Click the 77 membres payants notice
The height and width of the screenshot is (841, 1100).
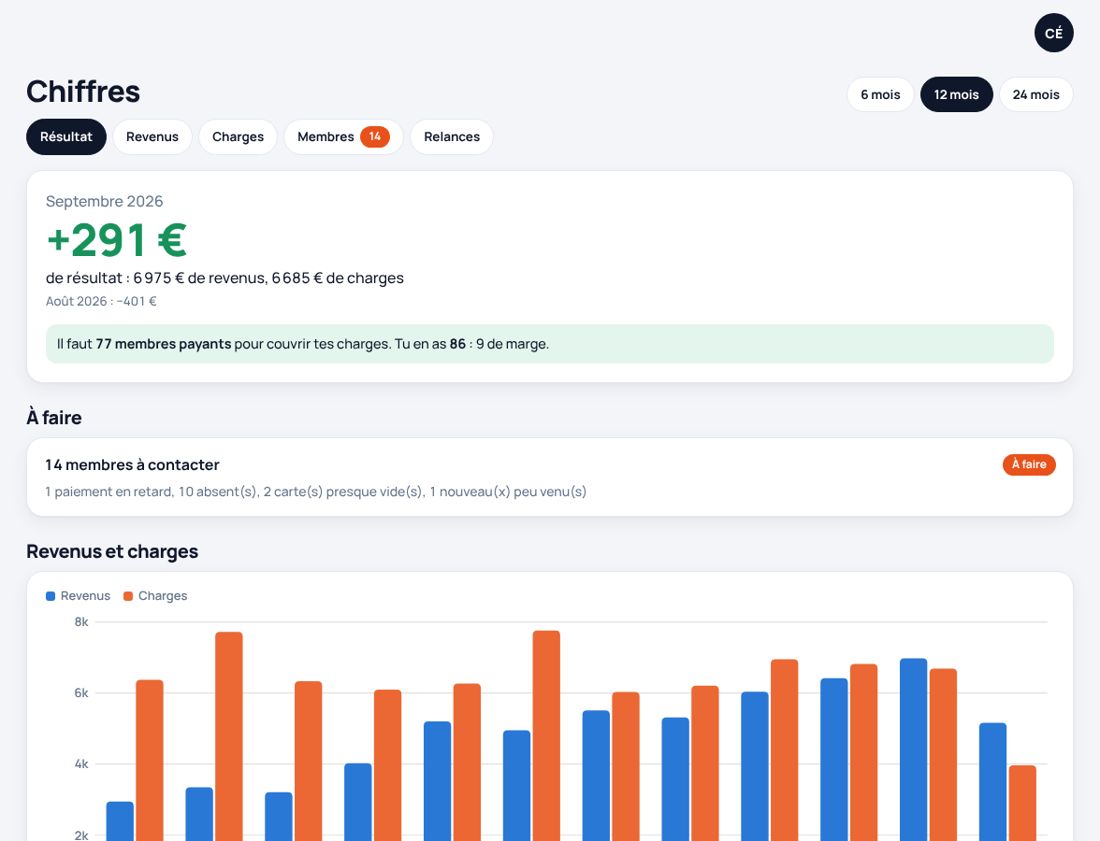point(550,344)
